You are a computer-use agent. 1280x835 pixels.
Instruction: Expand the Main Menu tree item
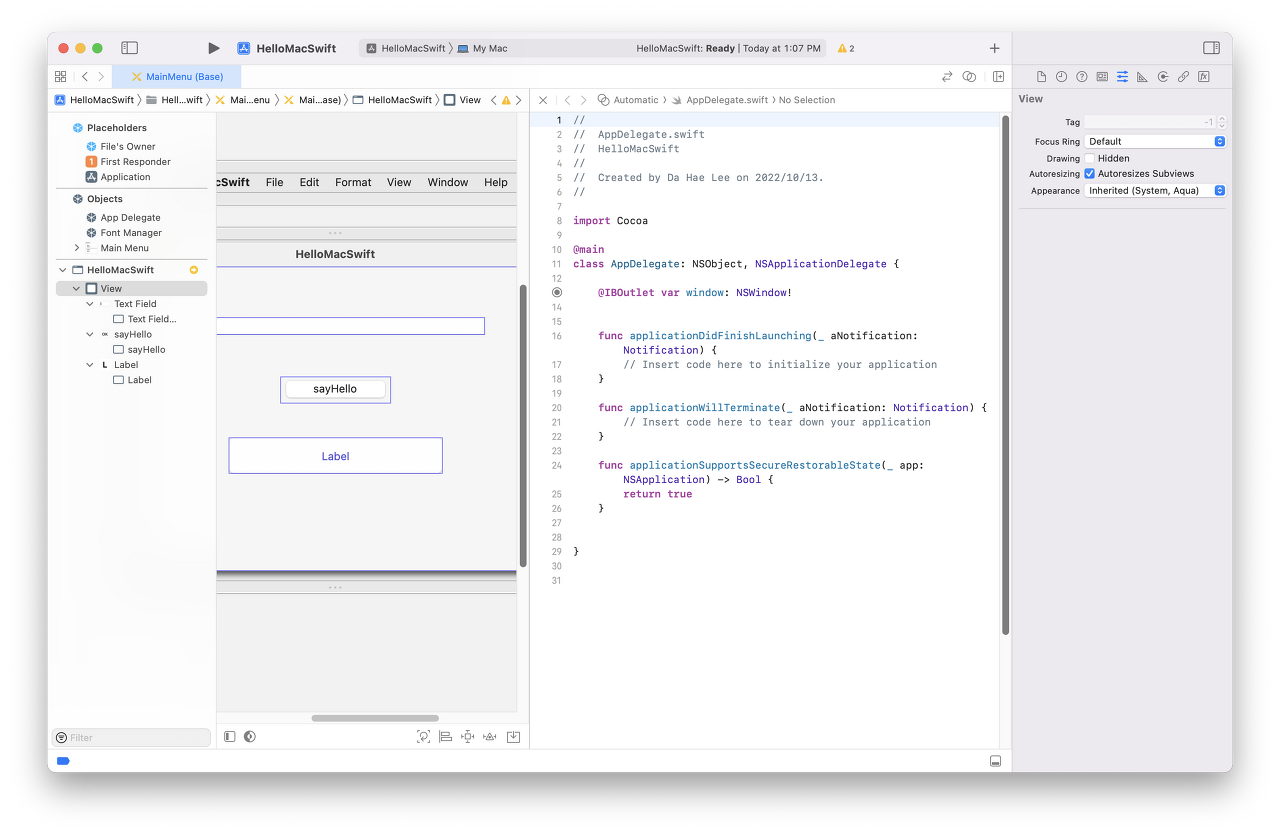pos(77,248)
